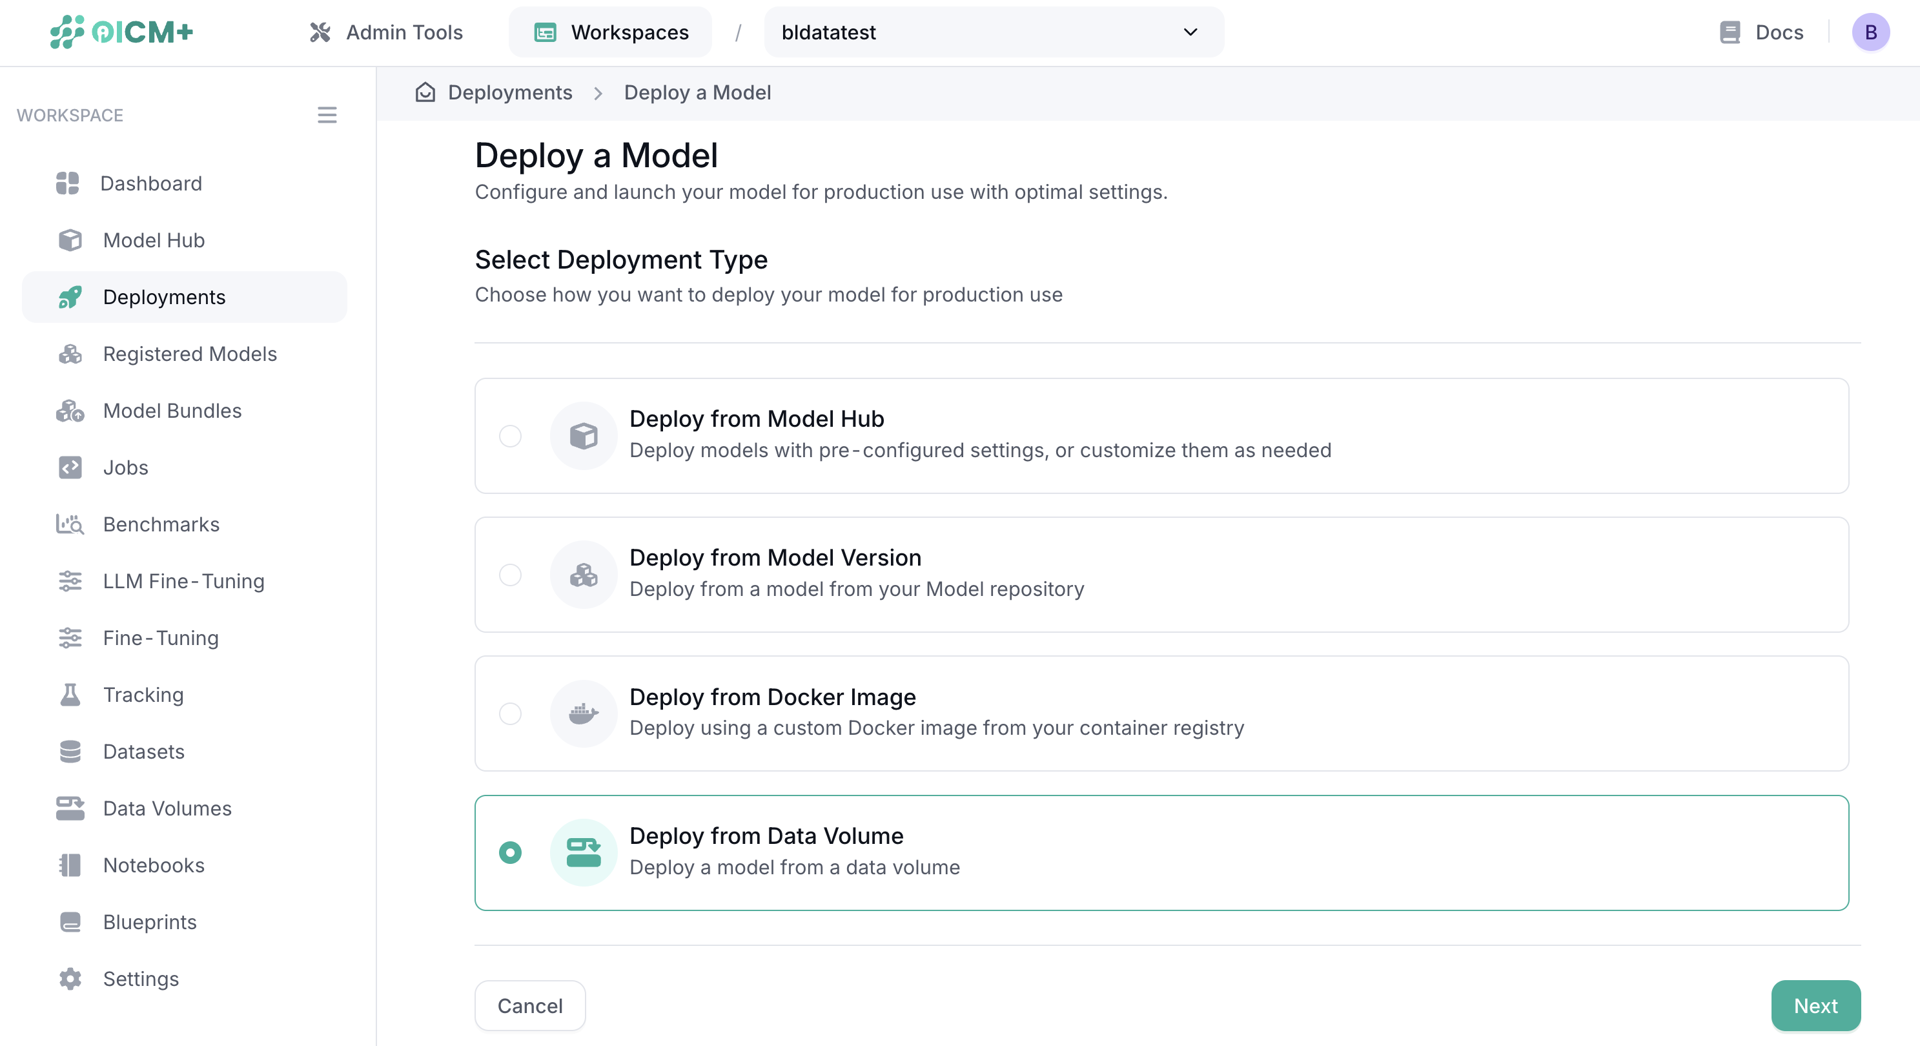1920x1046 pixels.
Task: Cancel the model deployment
Action: pos(530,1005)
